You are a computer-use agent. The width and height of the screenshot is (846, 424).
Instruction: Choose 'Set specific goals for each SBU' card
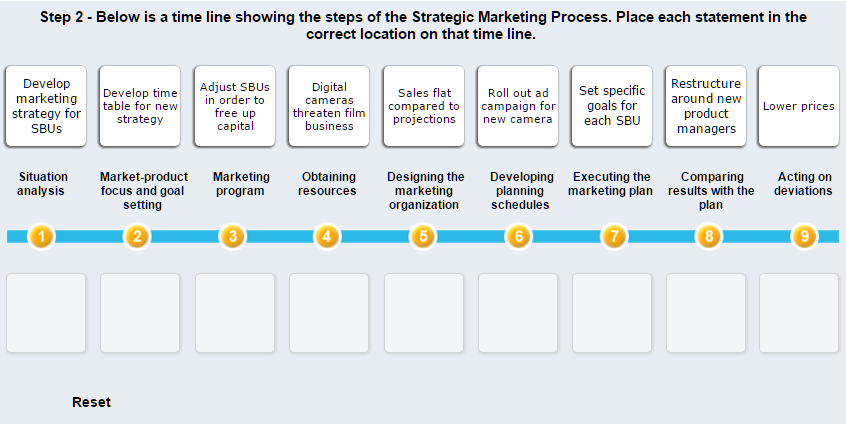point(611,106)
